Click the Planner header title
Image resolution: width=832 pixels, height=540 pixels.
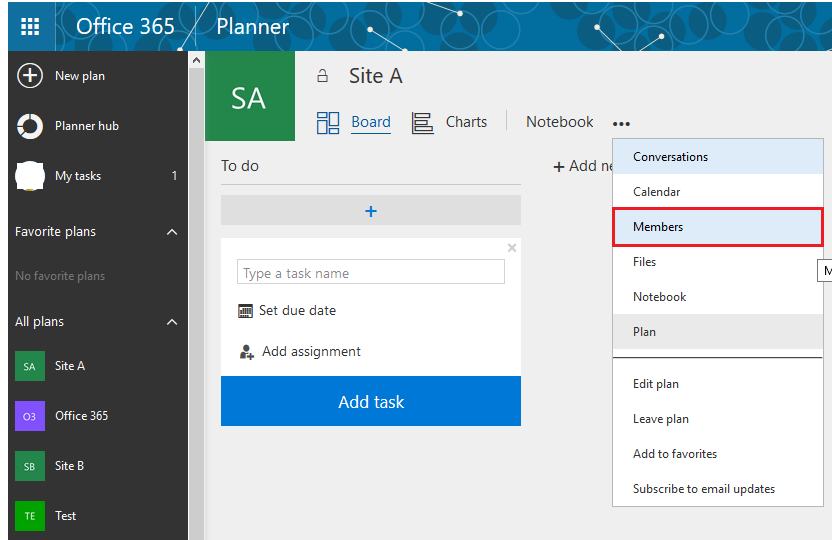click(253, 27)
